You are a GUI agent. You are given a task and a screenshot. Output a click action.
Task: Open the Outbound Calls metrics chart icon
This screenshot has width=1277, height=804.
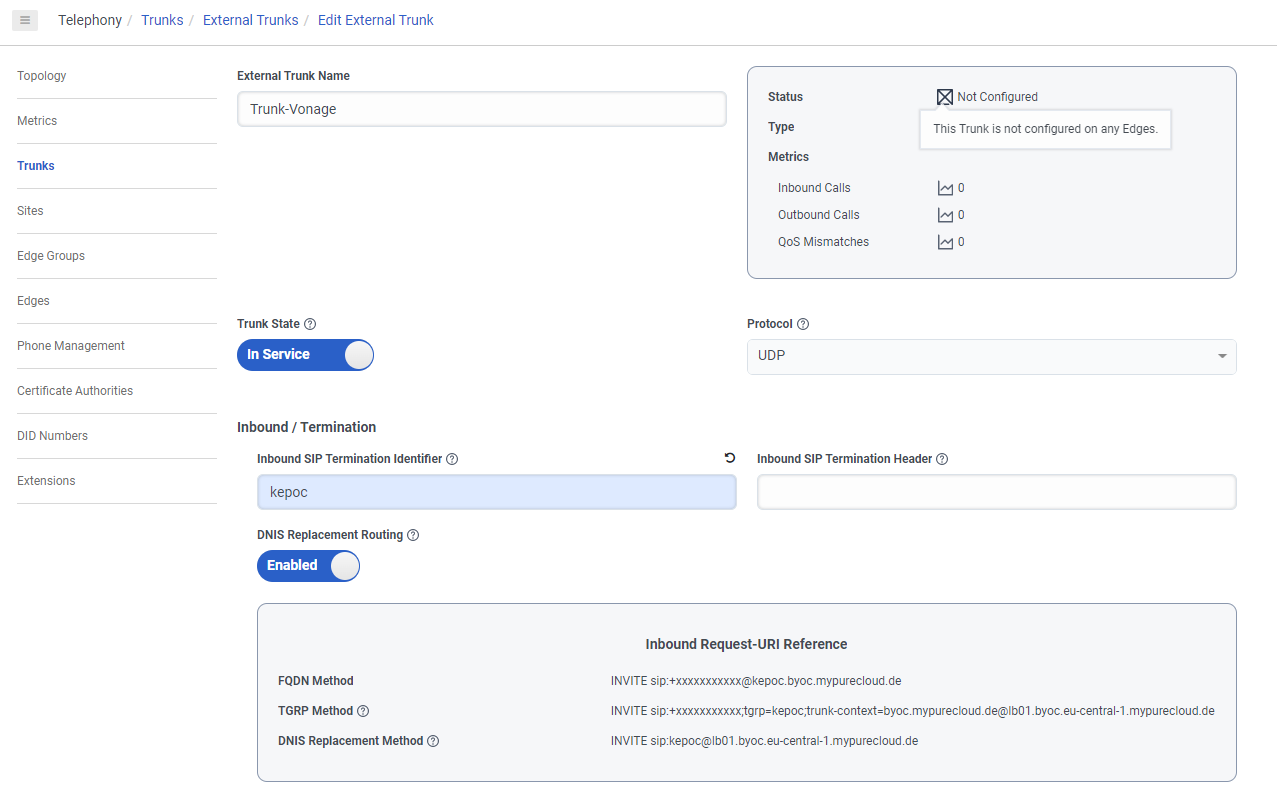click(945, 215)
